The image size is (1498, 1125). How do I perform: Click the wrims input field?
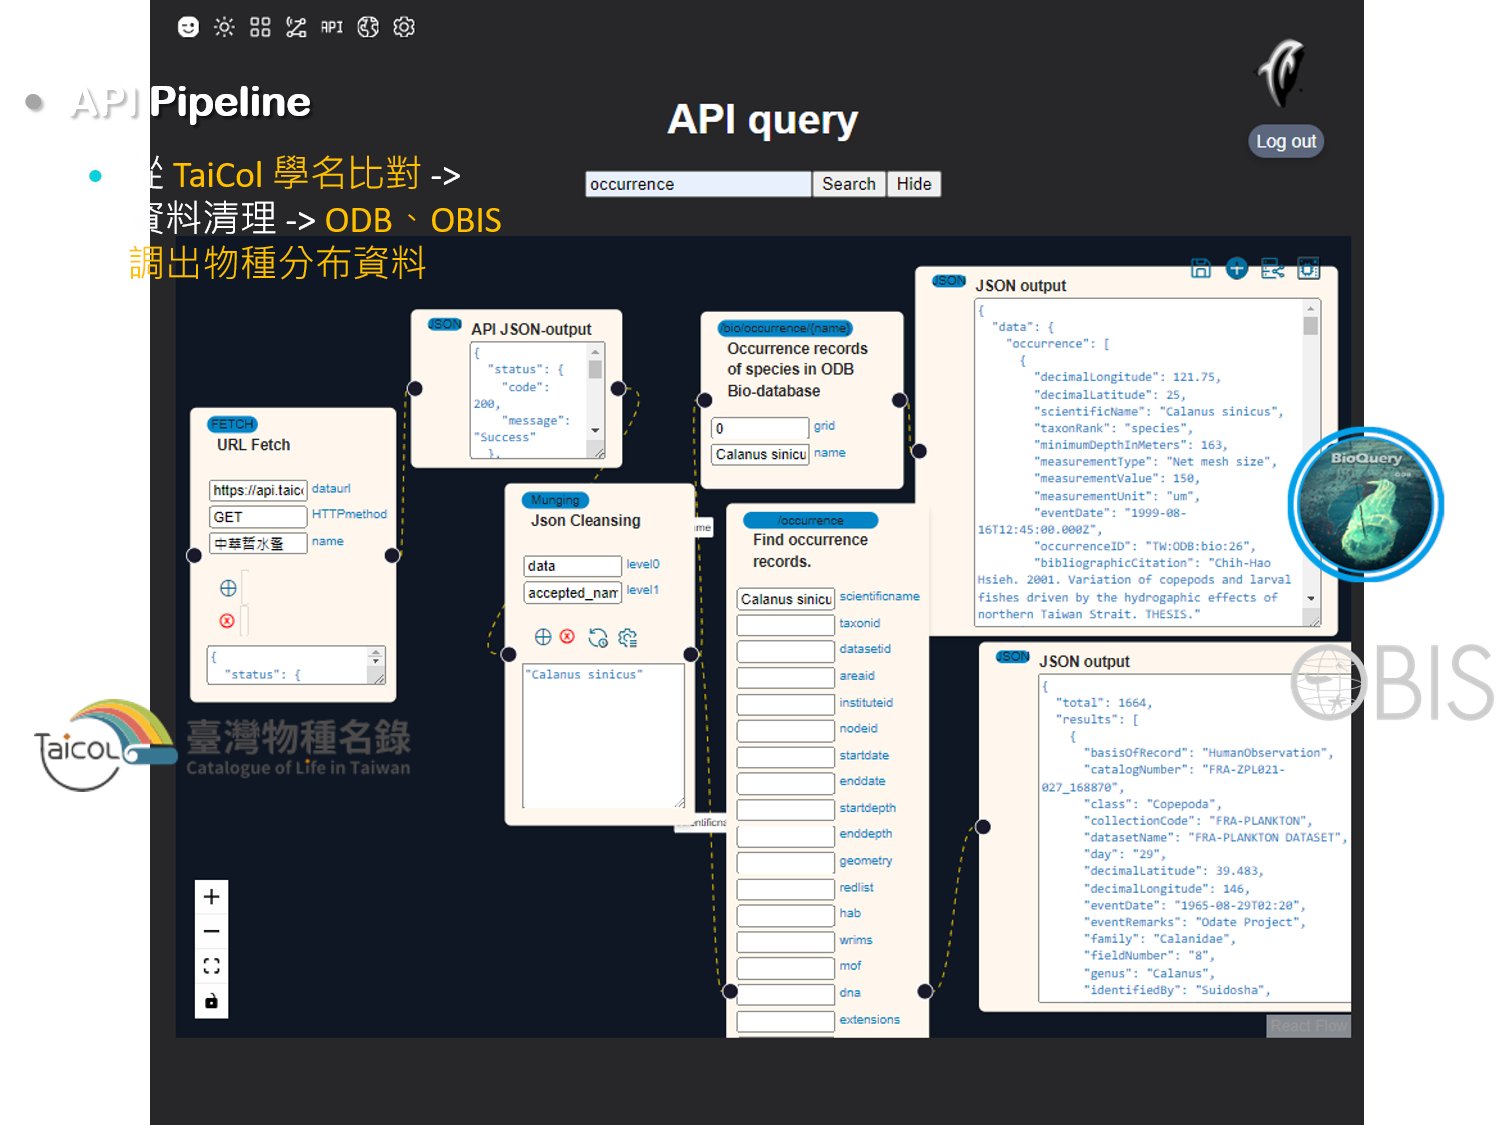pos(785,941)
